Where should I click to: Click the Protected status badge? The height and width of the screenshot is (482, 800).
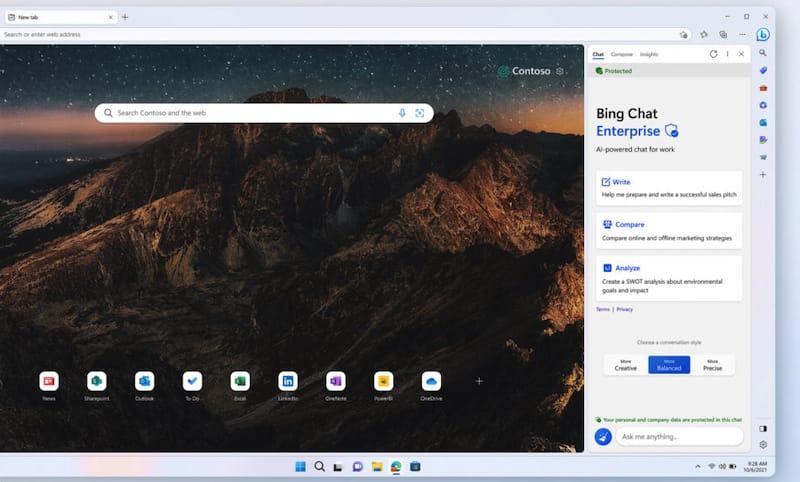click(x=614, y=71)
